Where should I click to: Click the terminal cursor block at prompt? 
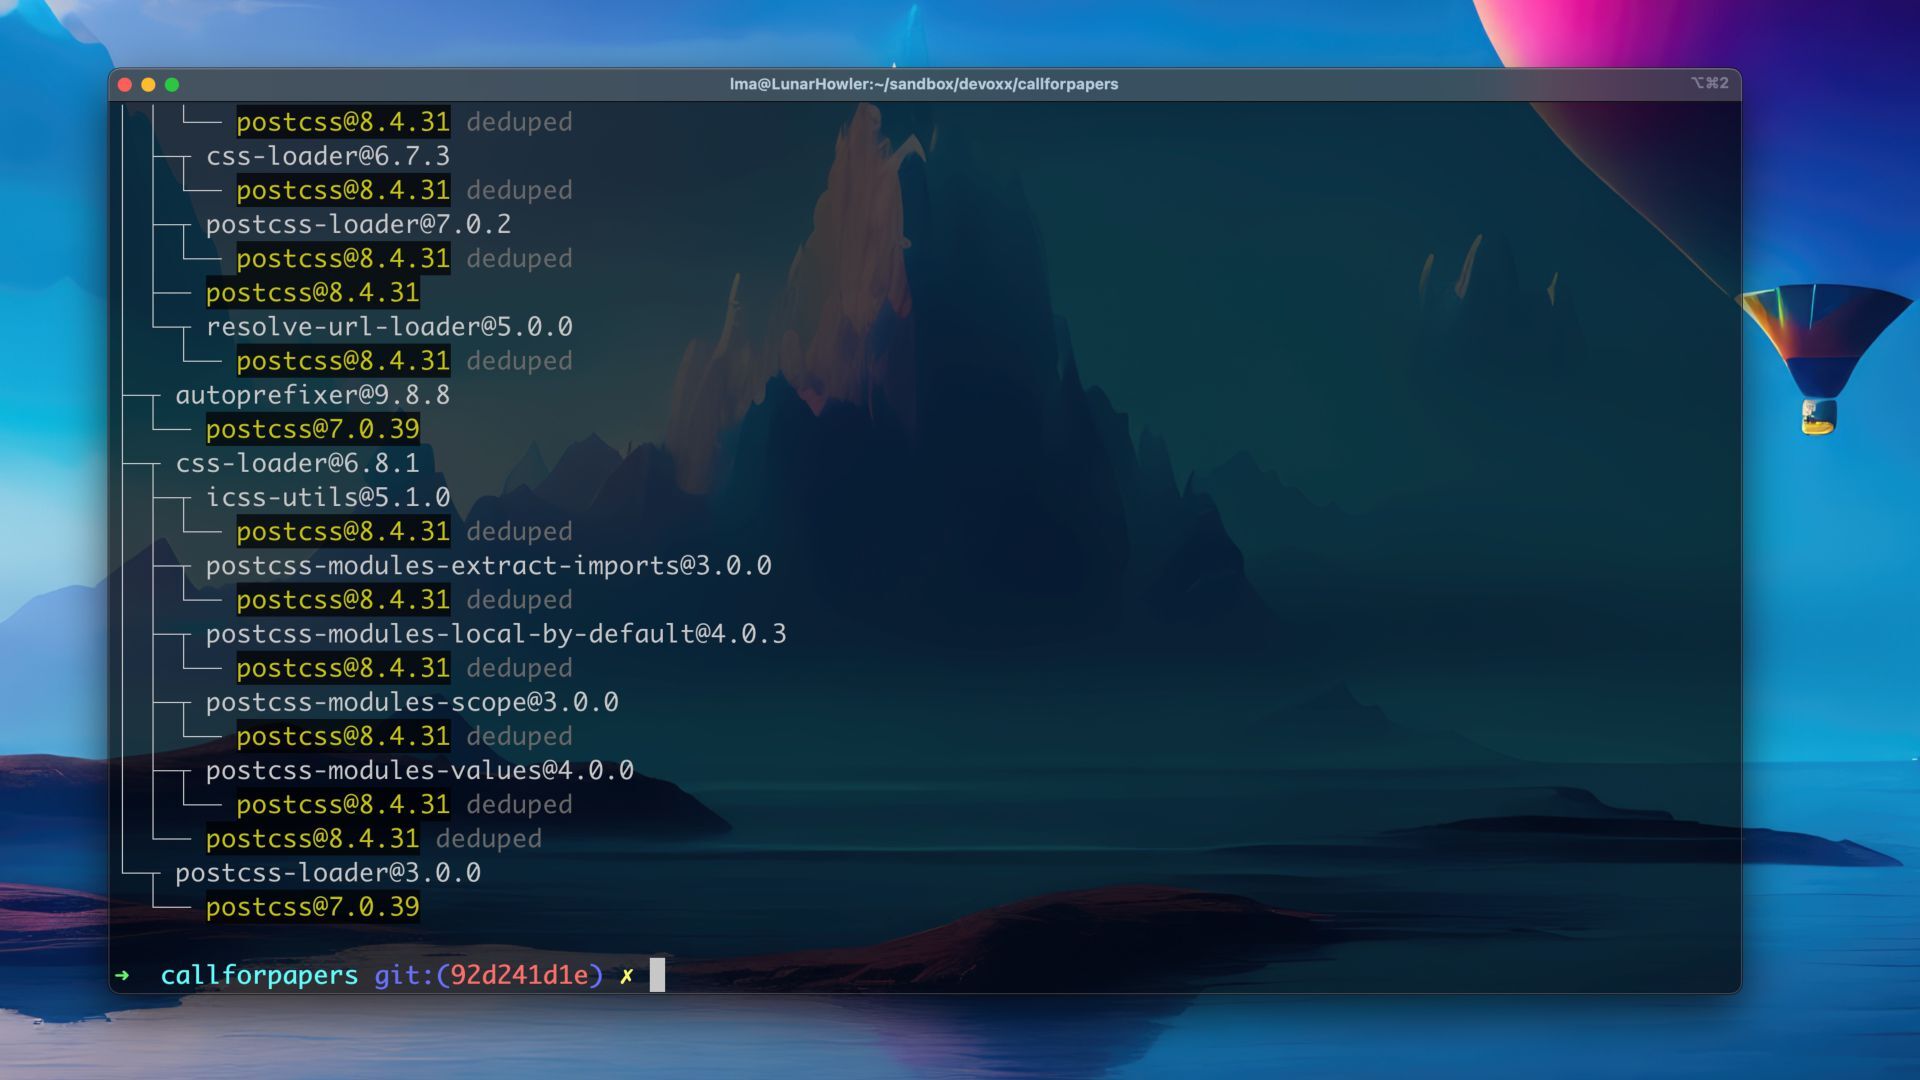[x=657, y=975]
